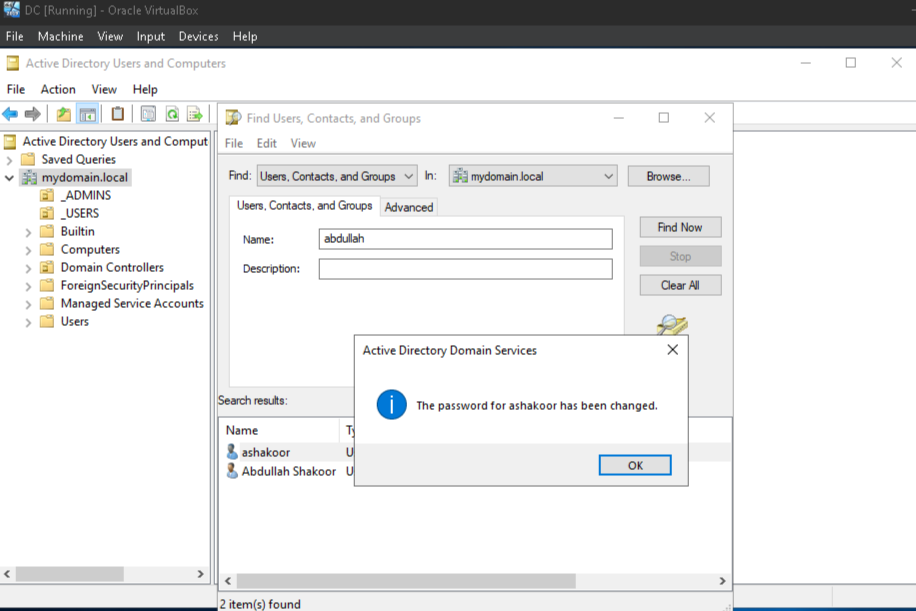Open the Find type dropdown

click(x=337, y=176)
